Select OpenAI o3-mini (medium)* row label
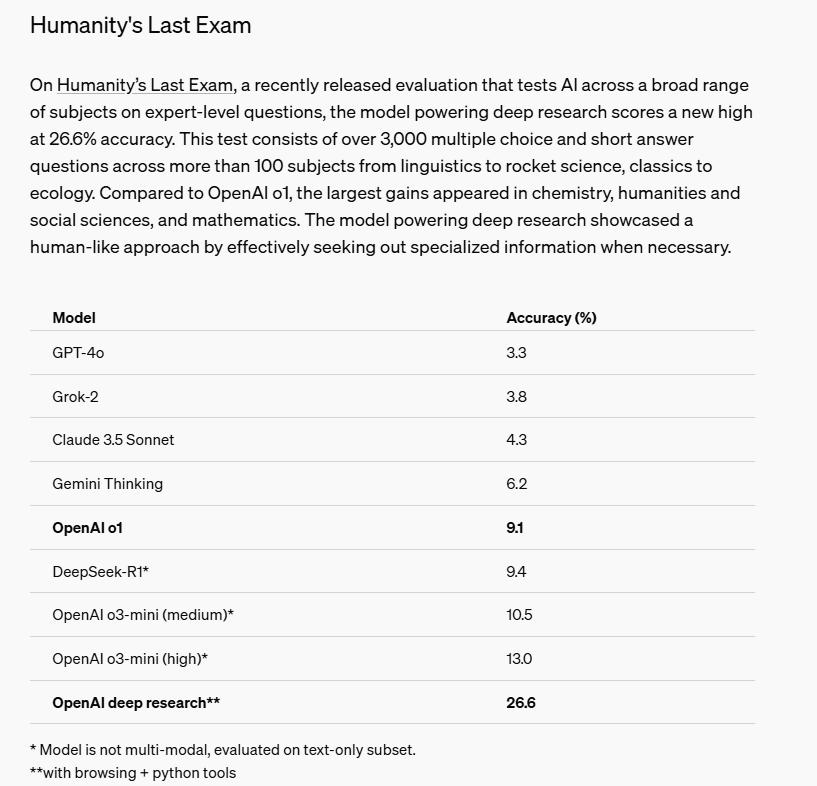Viewport: 817px width, 786px height. coord(143,615)
